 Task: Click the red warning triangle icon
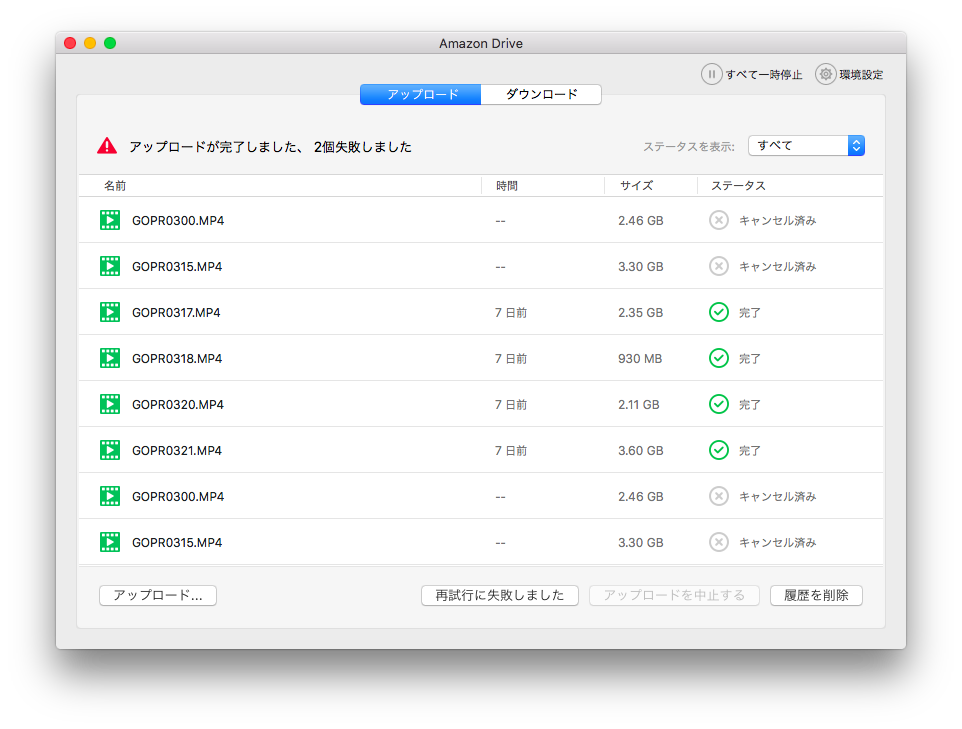[x=107, y=146]
